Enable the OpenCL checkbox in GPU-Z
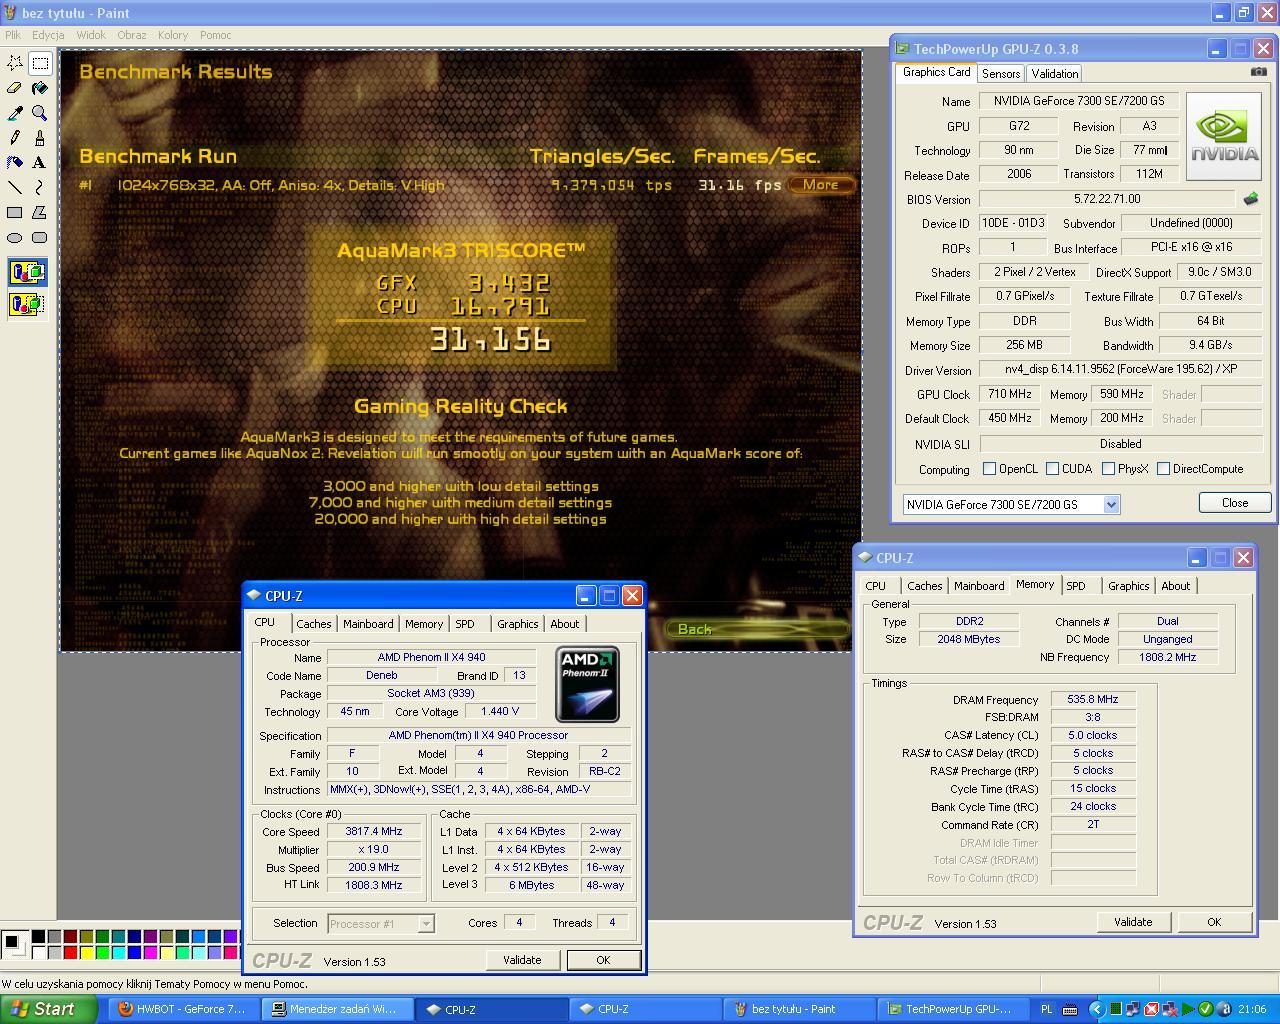The image size is (1280, 1024). 989,469
